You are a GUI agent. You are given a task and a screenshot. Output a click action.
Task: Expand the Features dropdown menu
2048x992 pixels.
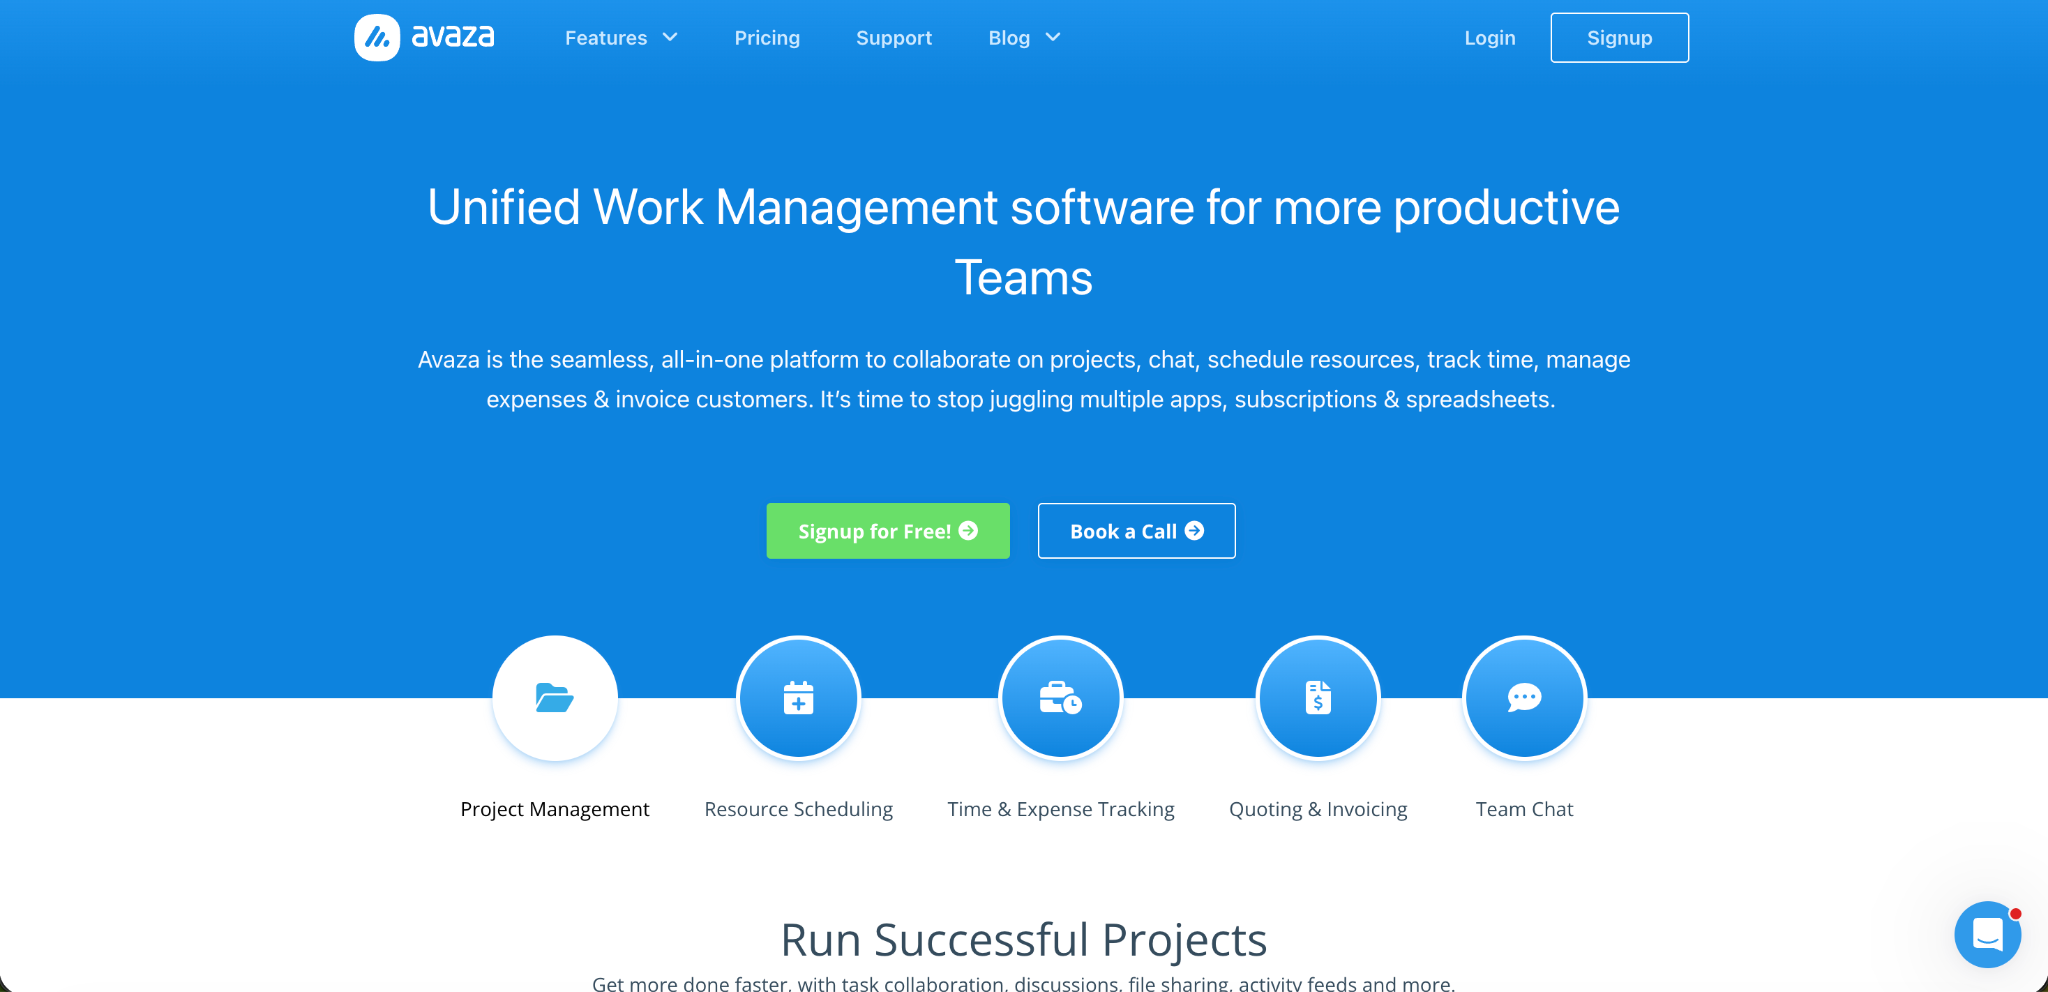621,38
